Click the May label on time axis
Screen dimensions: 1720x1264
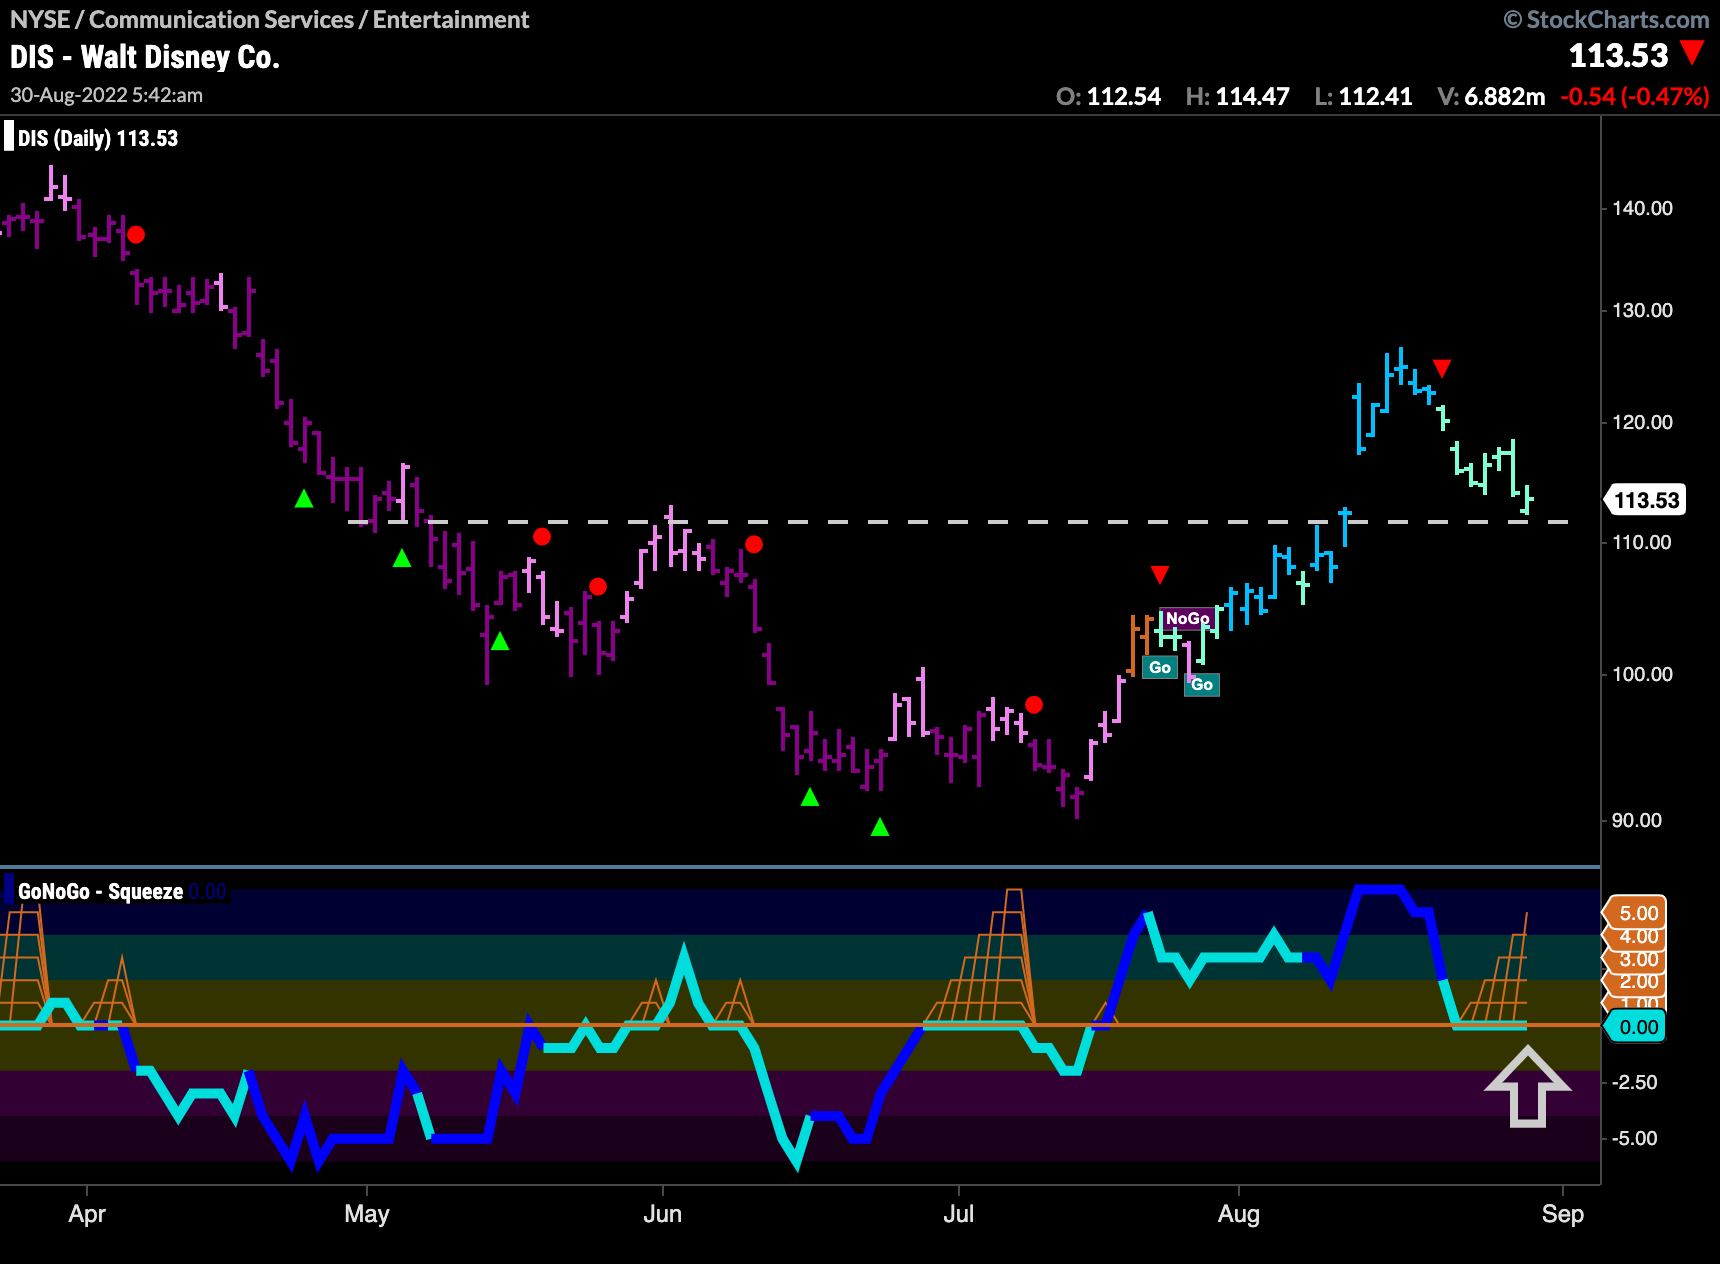(367, 1214)
